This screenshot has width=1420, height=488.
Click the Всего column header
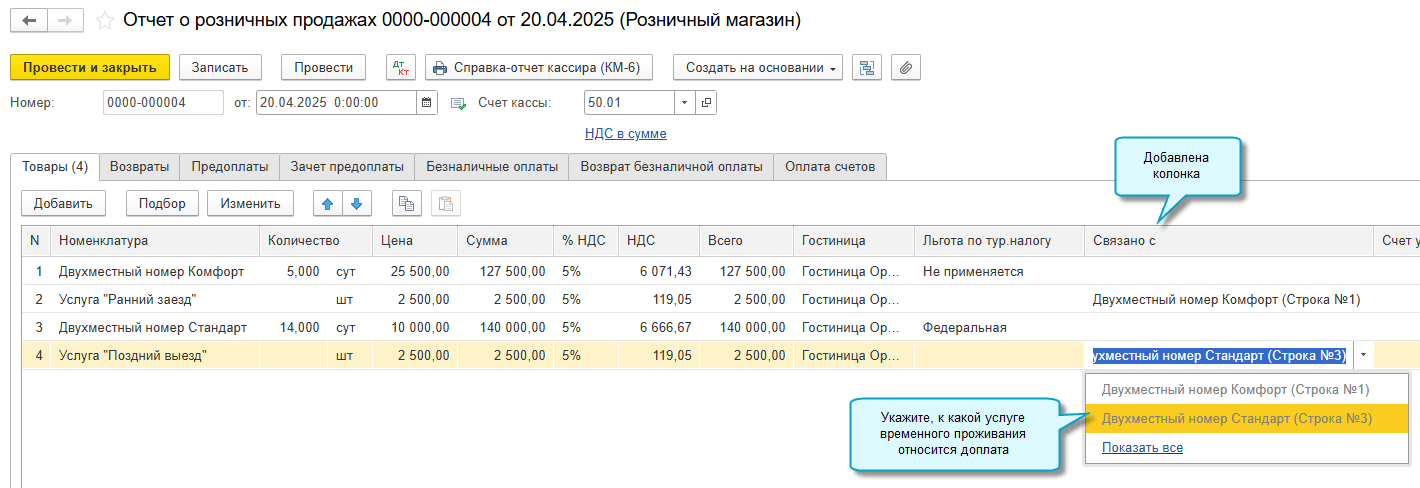746,240
